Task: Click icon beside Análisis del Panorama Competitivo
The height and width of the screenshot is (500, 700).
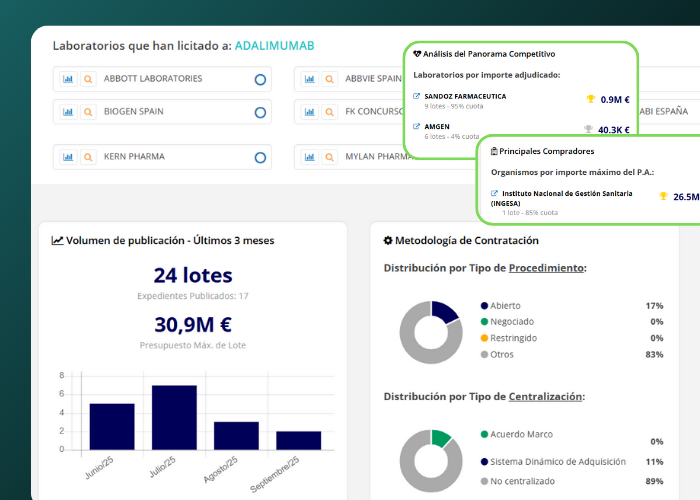Action: pyautogui.click(x=417, y=54)
